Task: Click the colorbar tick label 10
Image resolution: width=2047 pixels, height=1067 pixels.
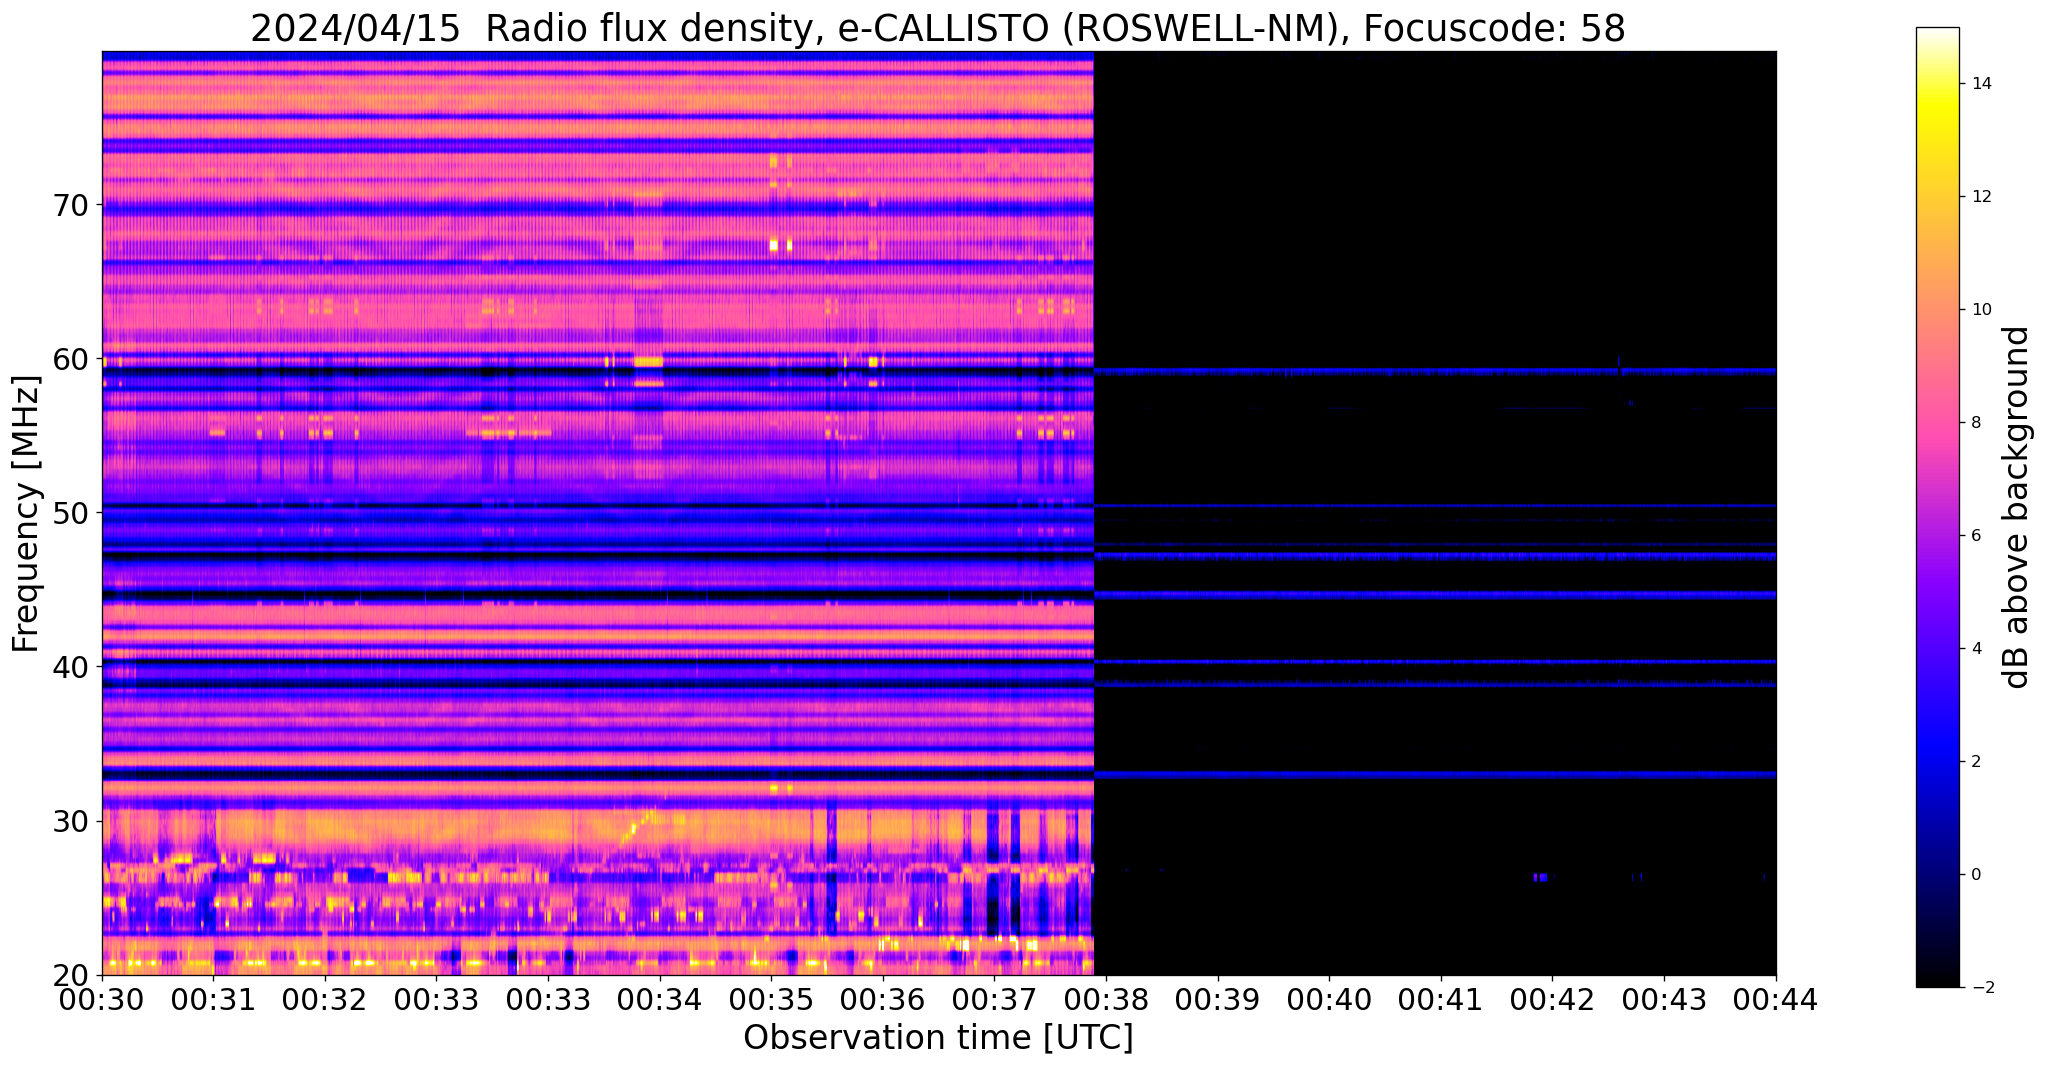Action: click(x=1981, y=310)
